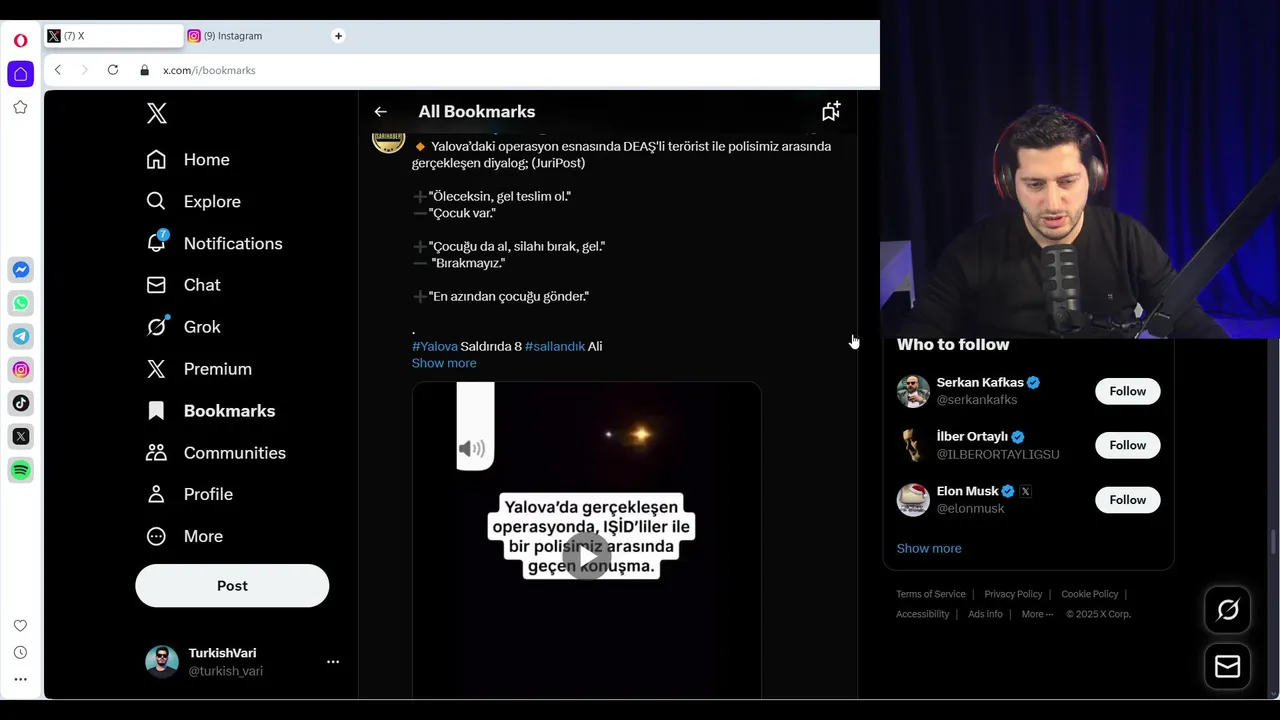Follow İlber Ortaylı
Viewport: 1280px width, 720px height.
[1127, 445]
